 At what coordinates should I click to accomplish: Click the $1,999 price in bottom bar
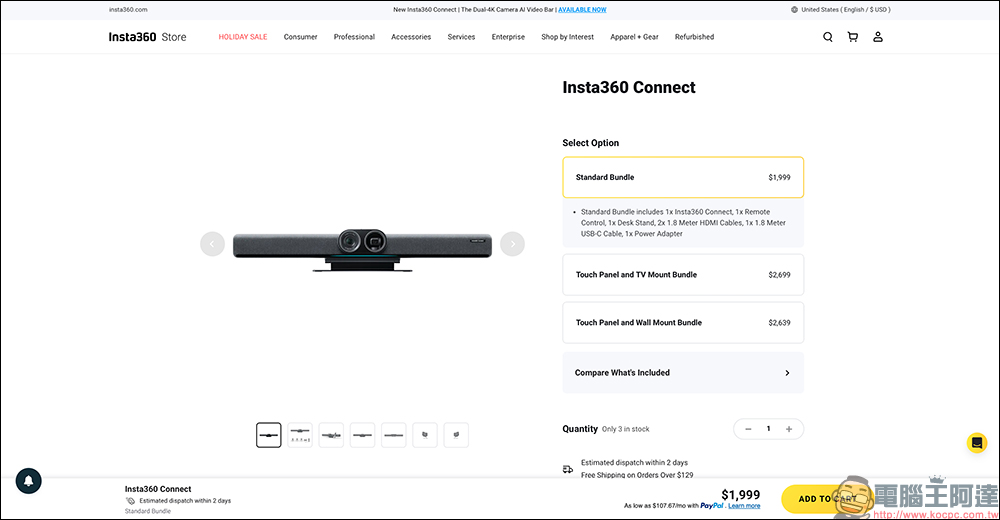point(740,494)
